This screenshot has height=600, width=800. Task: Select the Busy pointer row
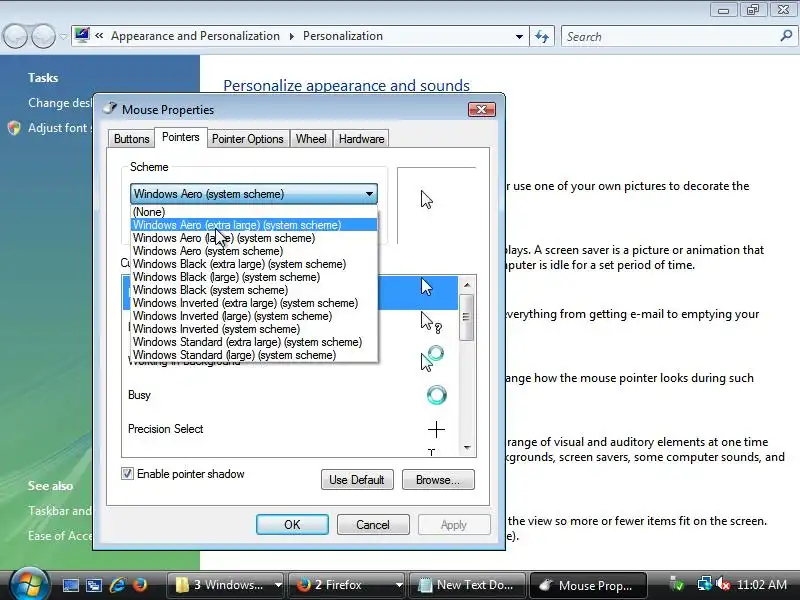[290, 395]
